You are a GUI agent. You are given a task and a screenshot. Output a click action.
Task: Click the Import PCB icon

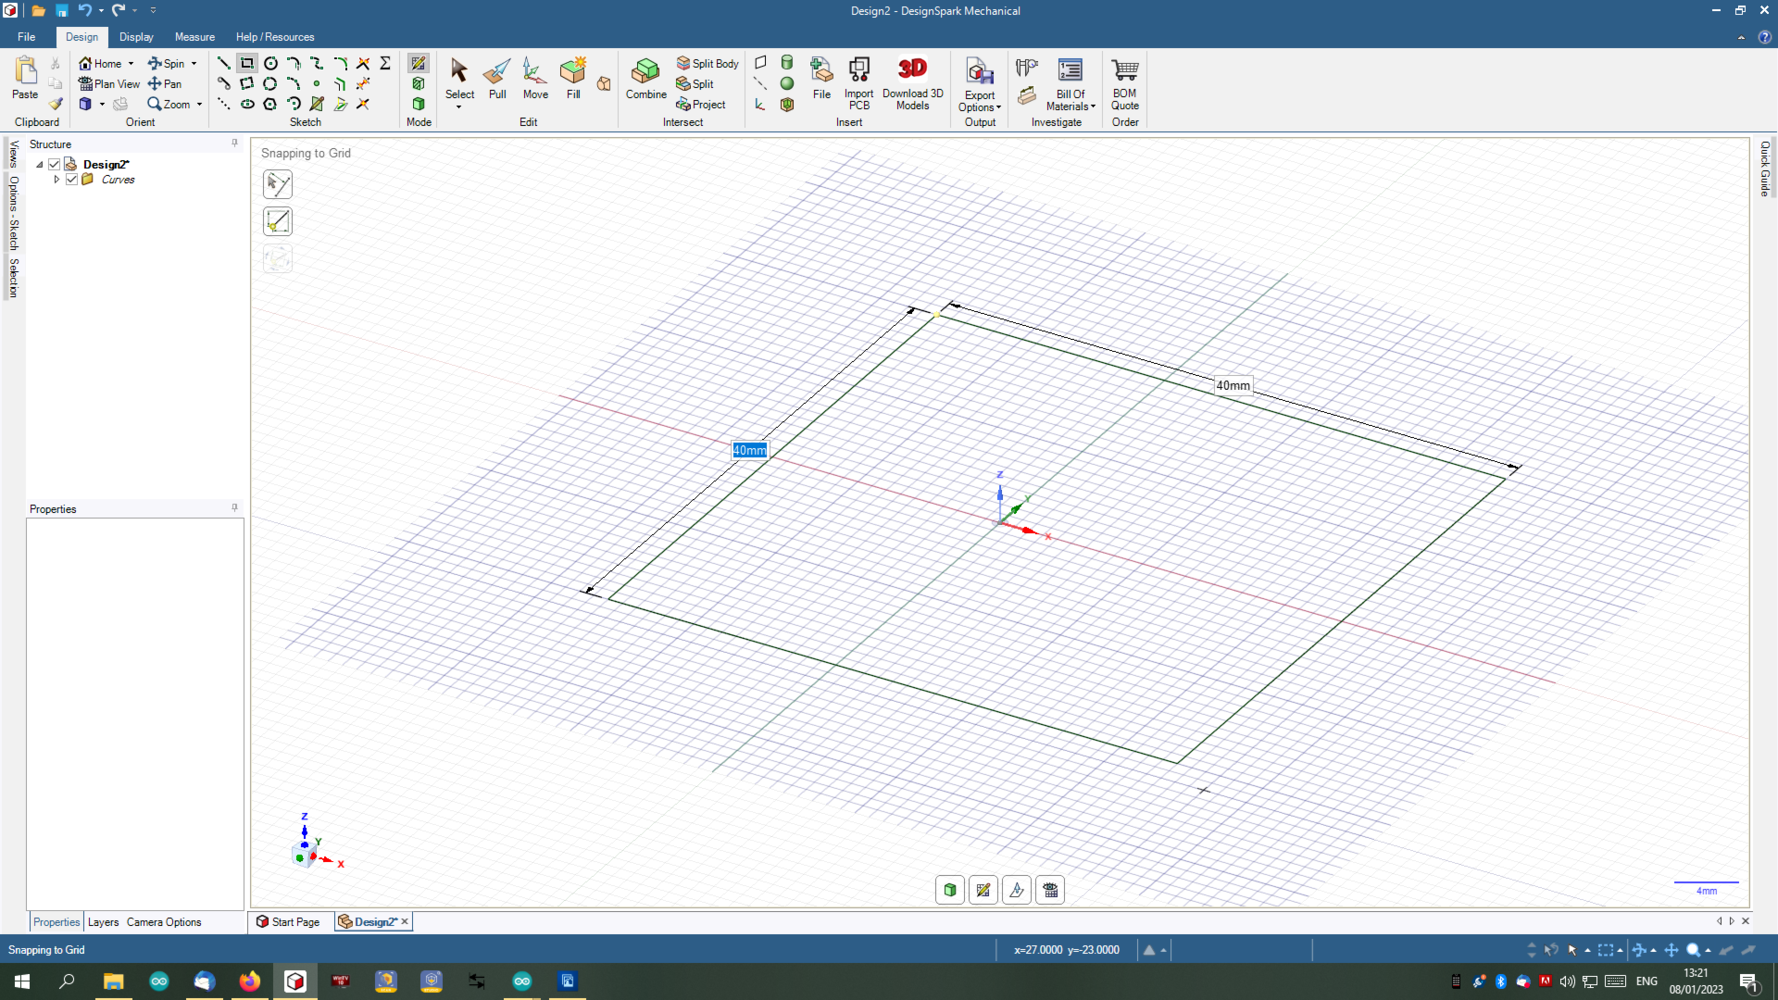859,82
